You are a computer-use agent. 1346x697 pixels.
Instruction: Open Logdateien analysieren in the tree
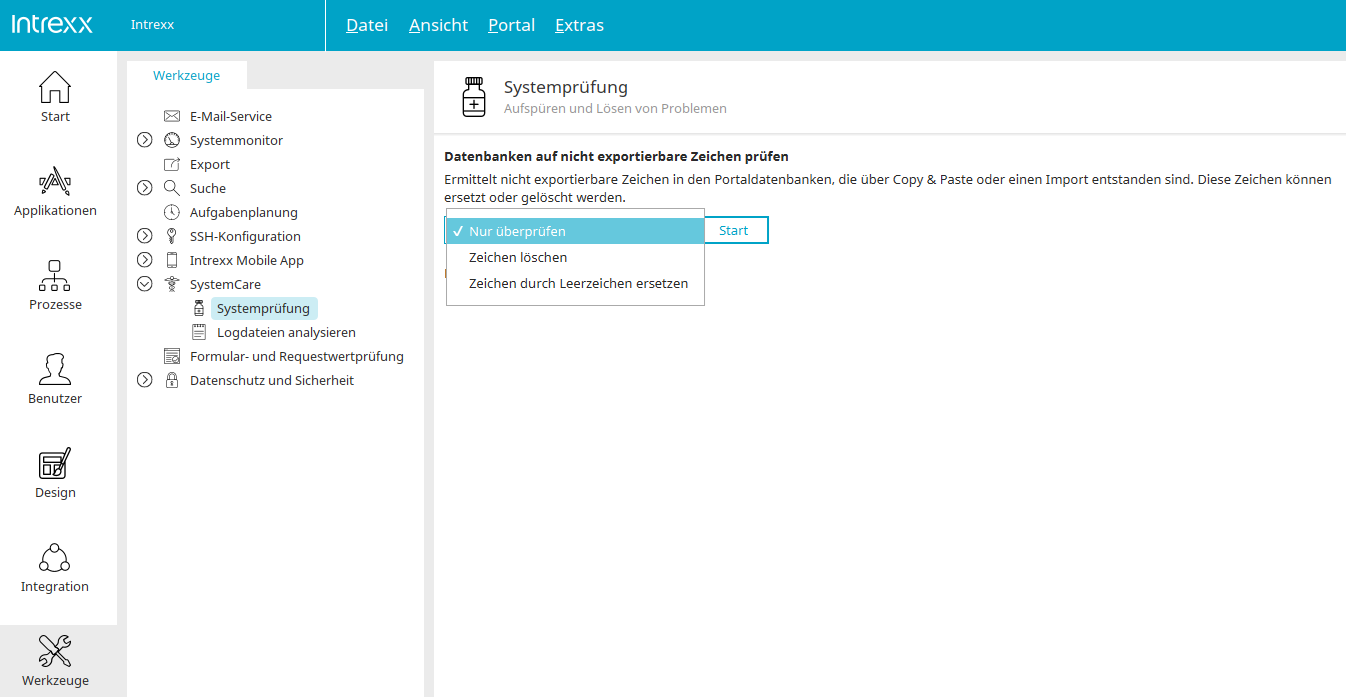click(x=286, y=332)
